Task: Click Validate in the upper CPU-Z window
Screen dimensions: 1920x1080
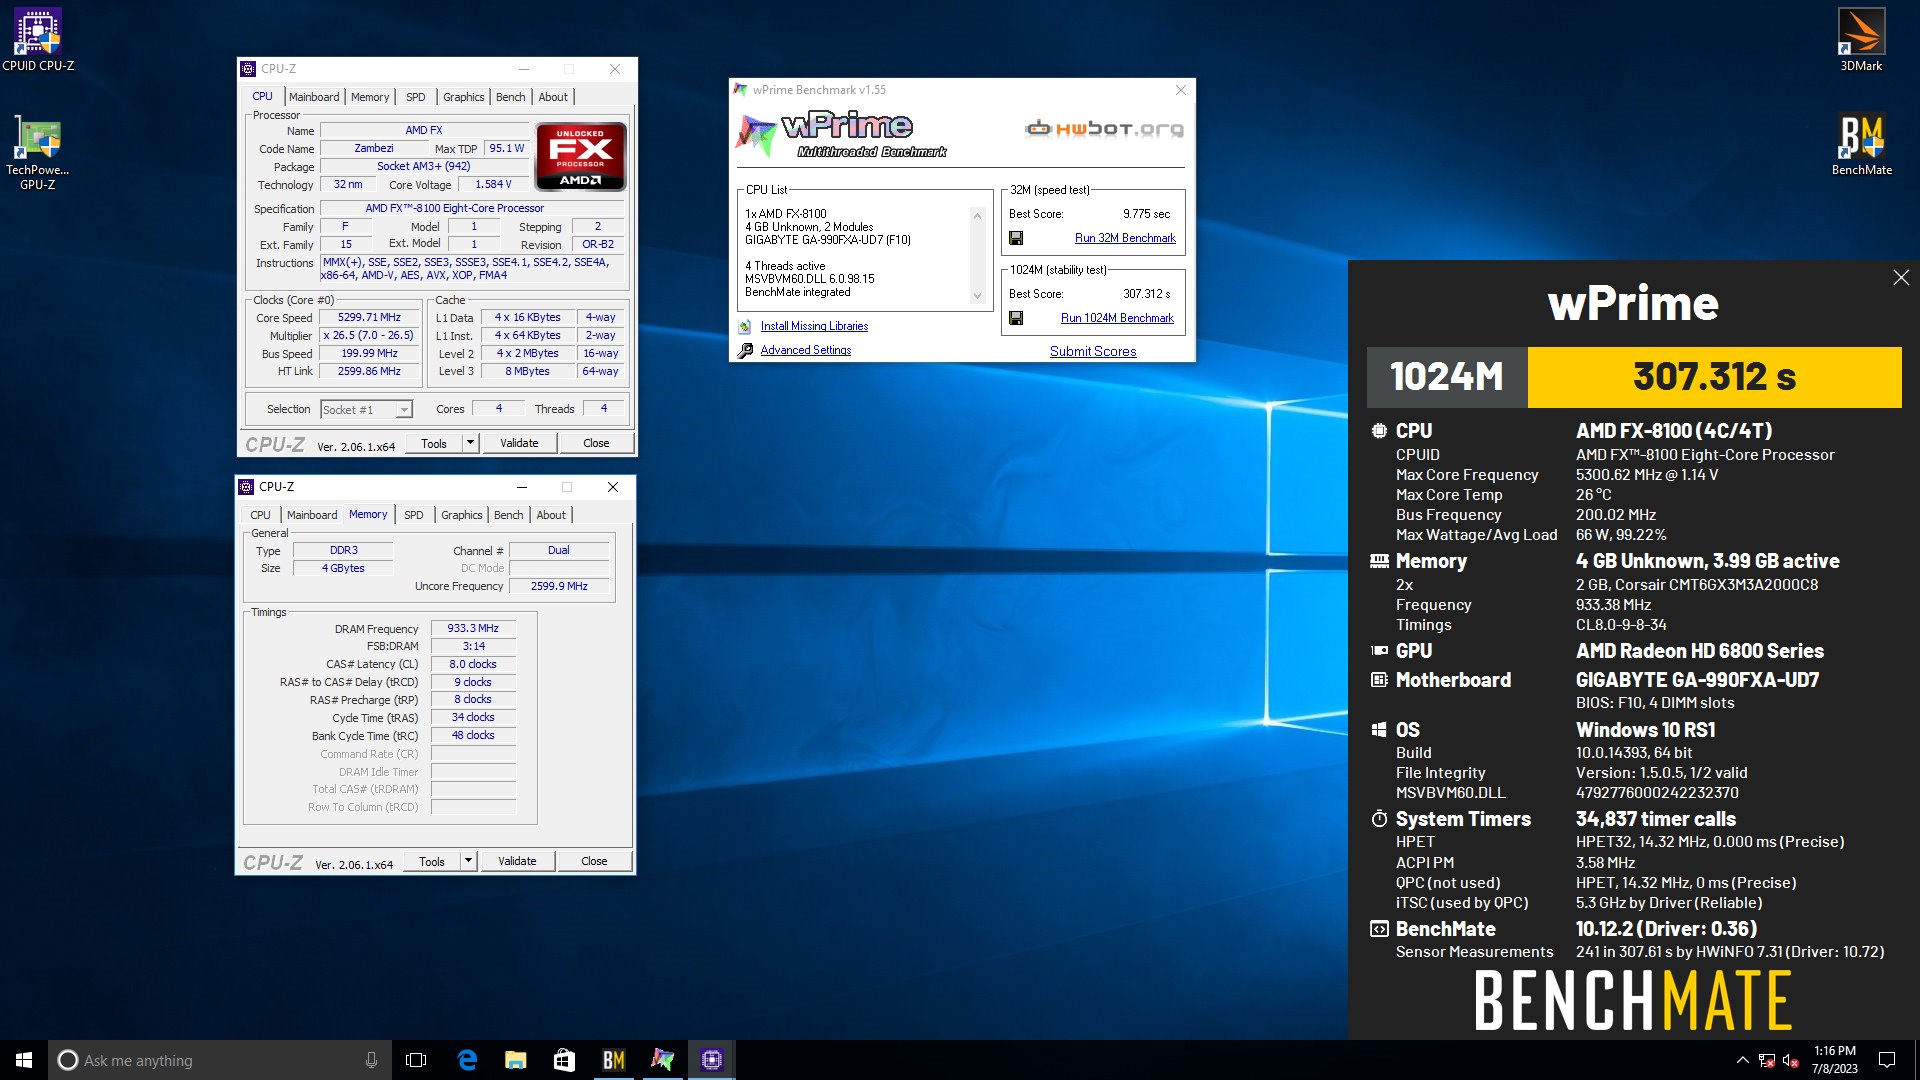Action: coord(519,443)
